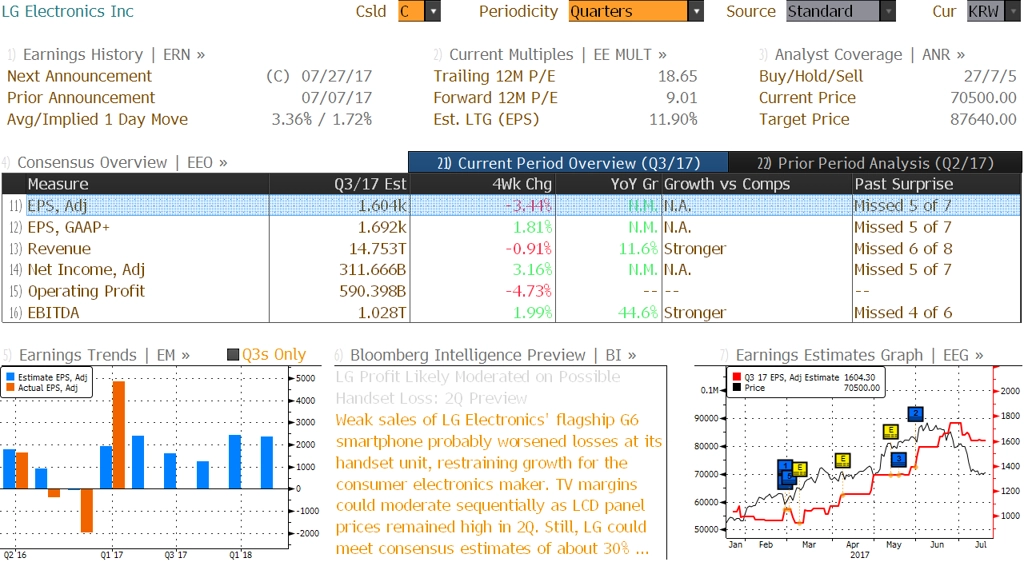Screen dimensions: 1024x562
Task: Click EBITDA YoY growth 44.6%
Action: coord(638,313)
